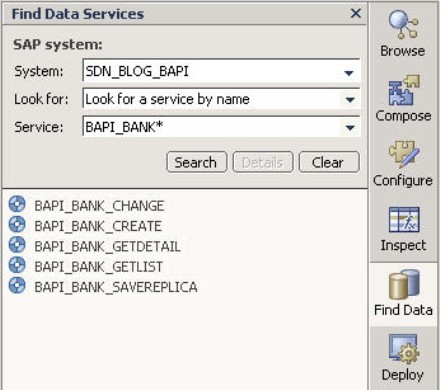
Task: Click the icon beside BAPI_BANK_CREATE
Action: [x=17, y=225]
